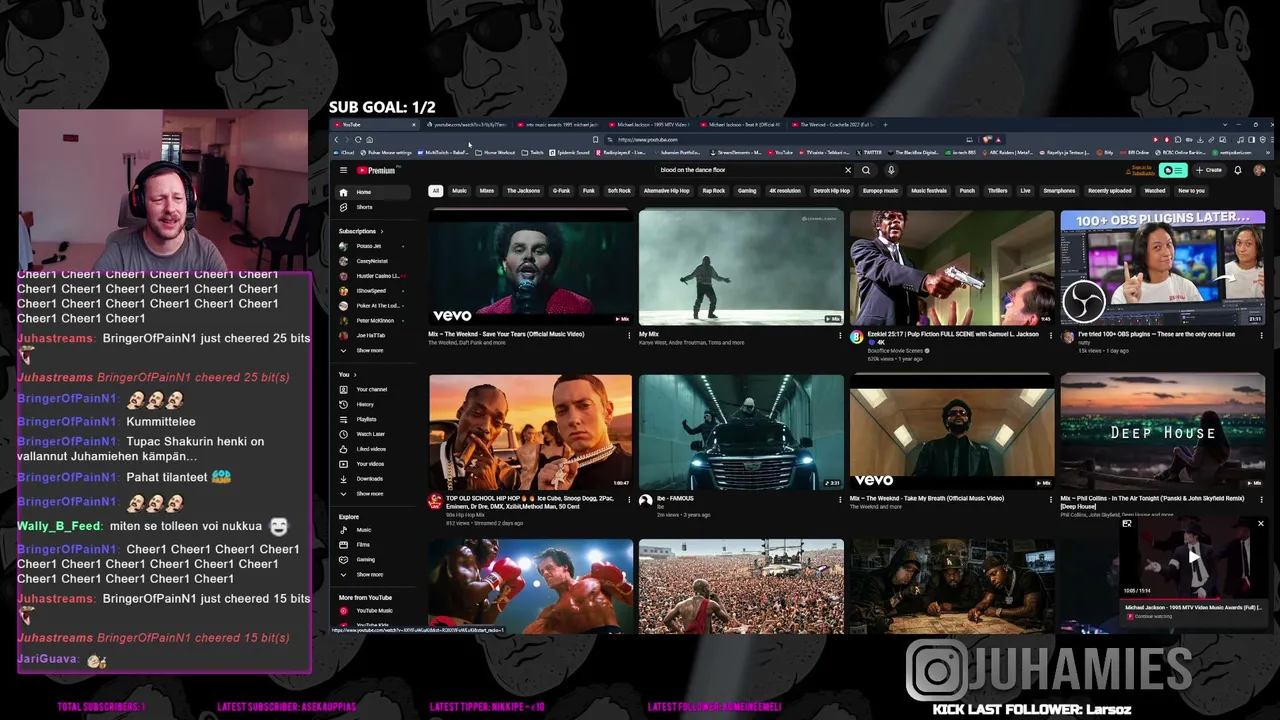
Task: Start voice search with the microphone icon
Action: point(891,170)
